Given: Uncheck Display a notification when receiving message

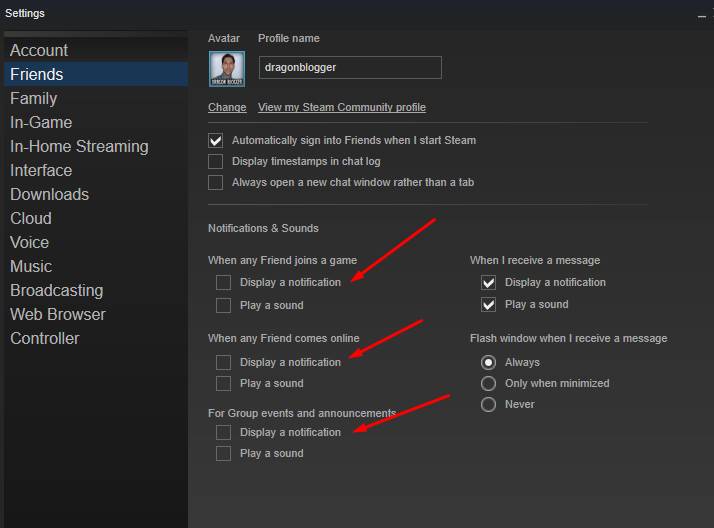Looking at the screenshot, I should point(488,282).
